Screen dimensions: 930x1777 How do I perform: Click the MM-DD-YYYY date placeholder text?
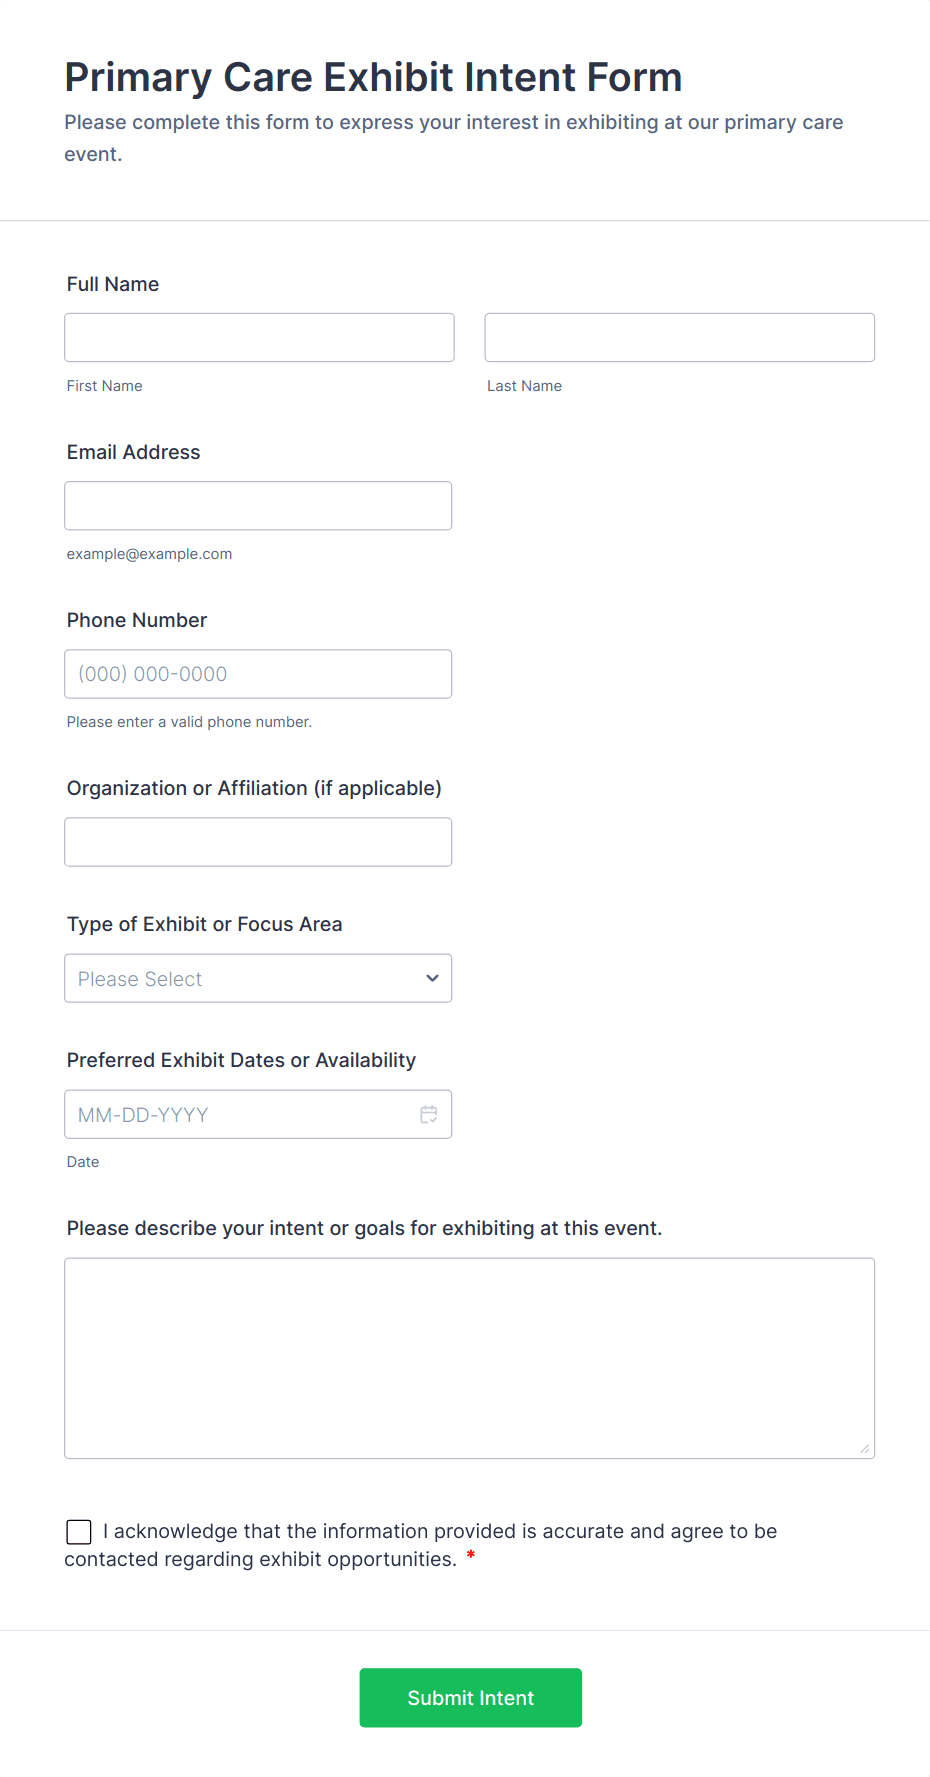coord(143,1115)
